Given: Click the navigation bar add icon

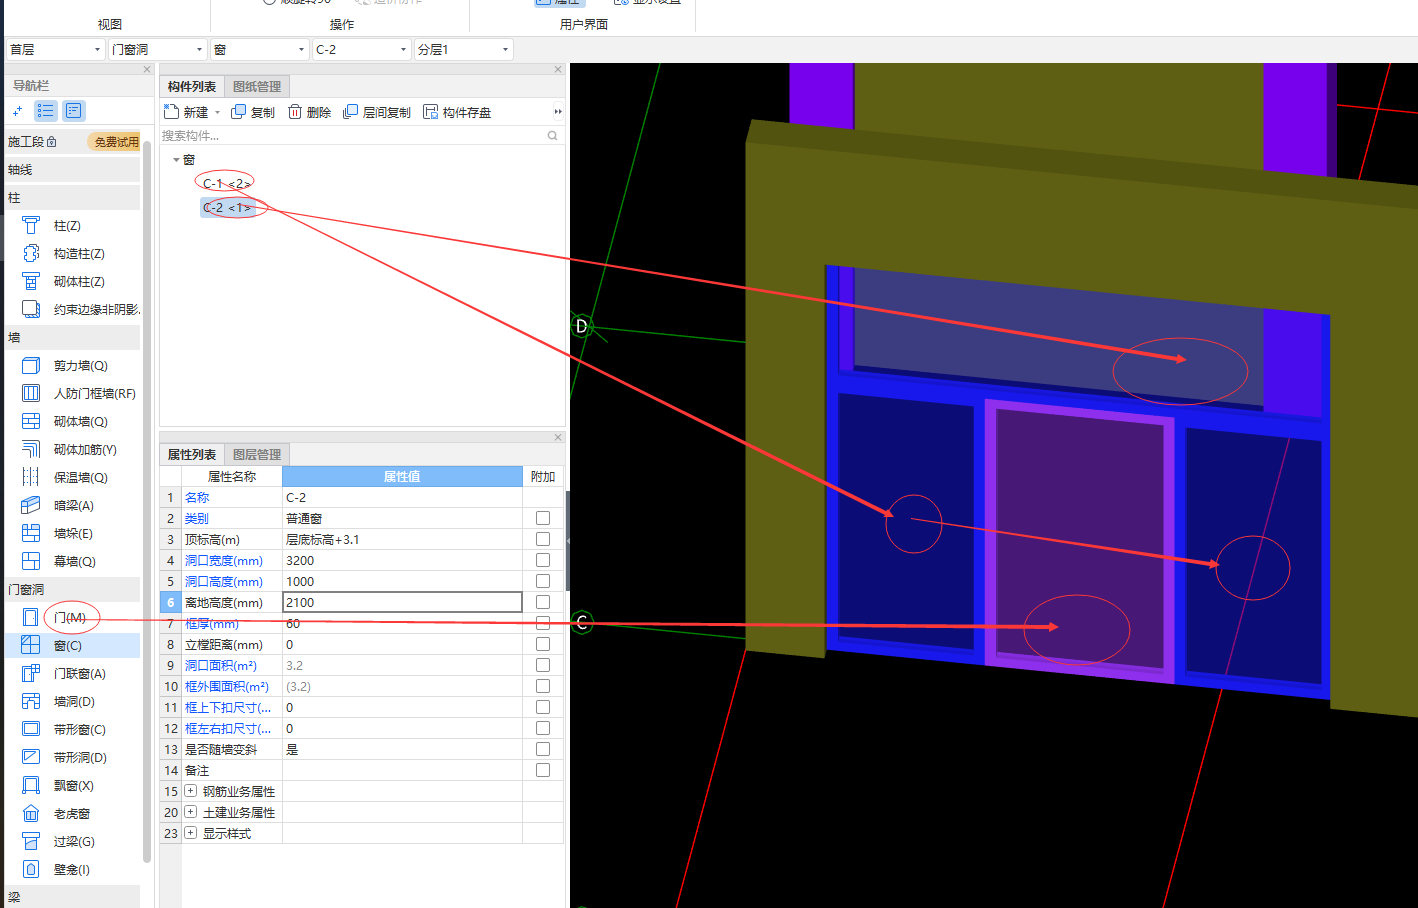Looking at the screenshot, I should (17, 111).
